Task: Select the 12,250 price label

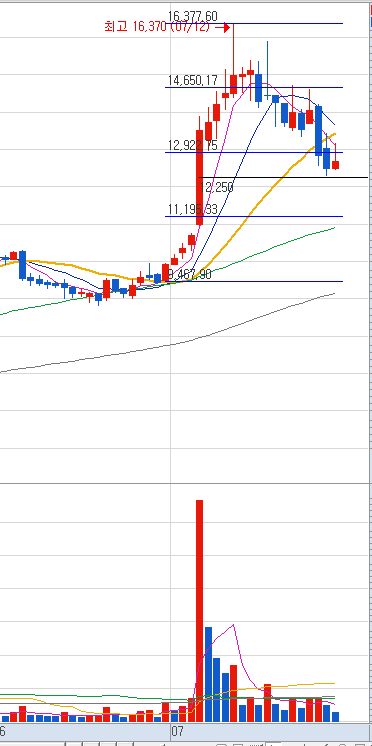Action: click(217, 188)
